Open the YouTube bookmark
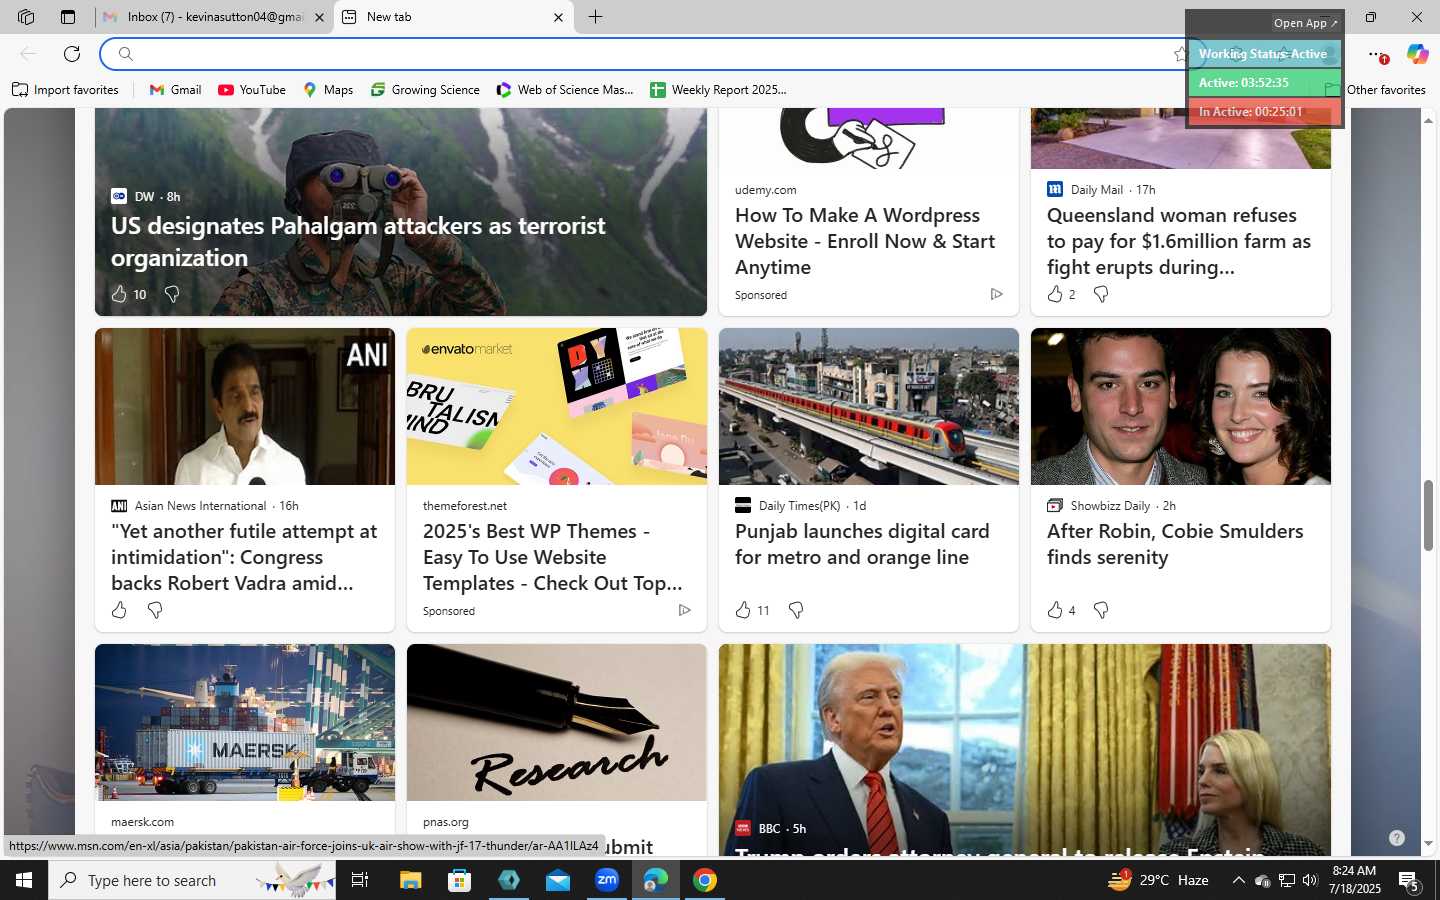 [x=252, y=90]
